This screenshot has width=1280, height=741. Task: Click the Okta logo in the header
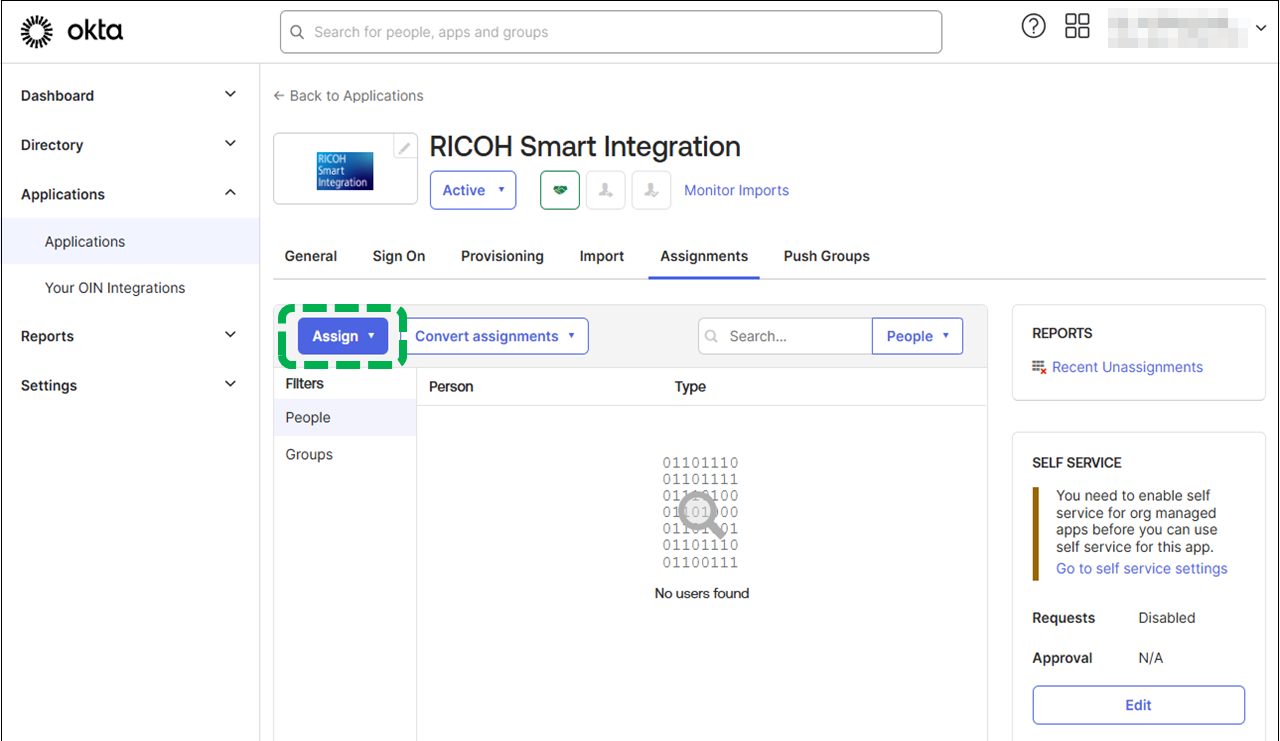[x=72, y=32]
